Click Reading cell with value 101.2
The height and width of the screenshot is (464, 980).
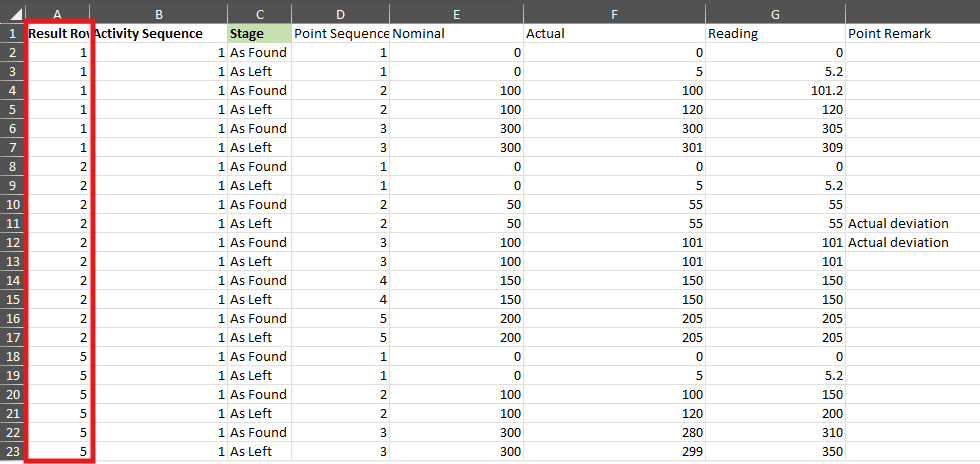775,91
